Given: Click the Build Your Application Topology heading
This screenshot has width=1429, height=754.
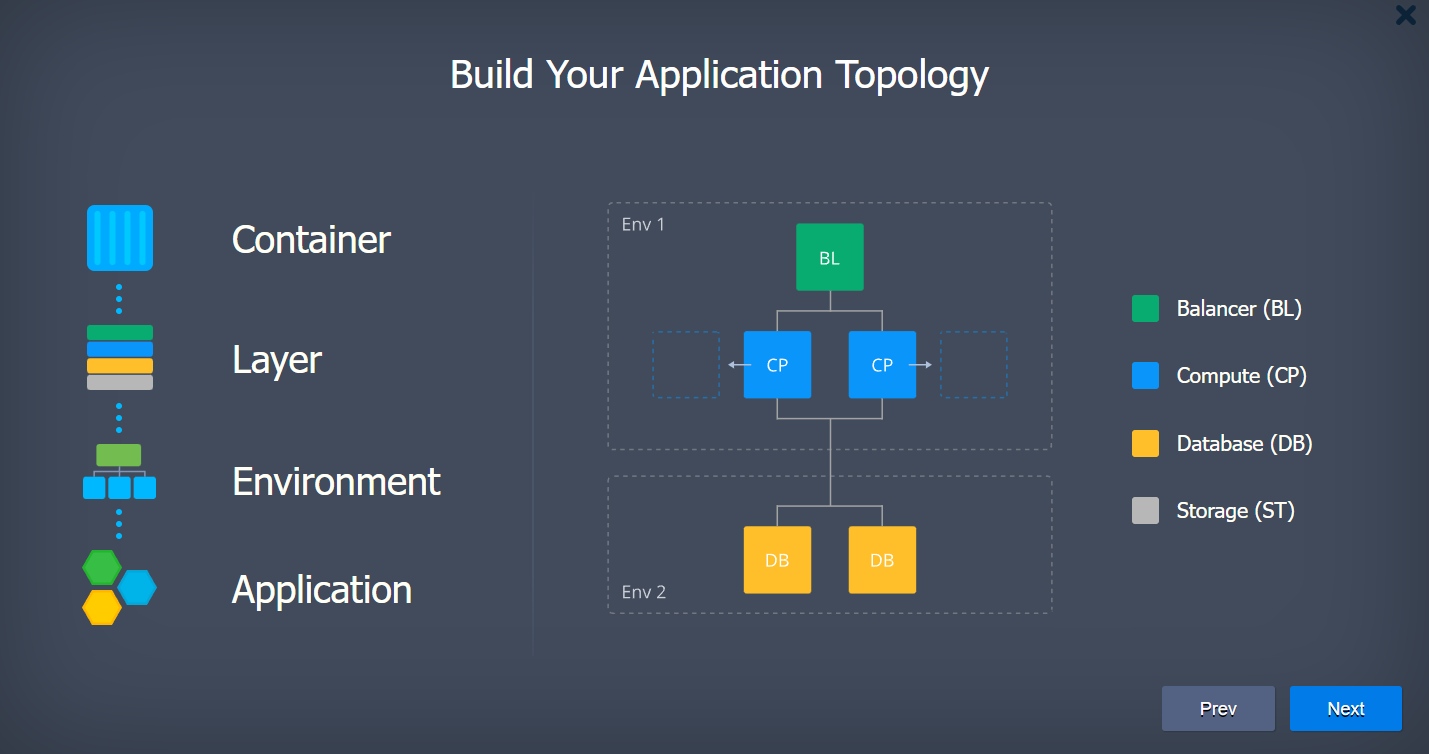Looking at the screenshot, I should point(719,76).
